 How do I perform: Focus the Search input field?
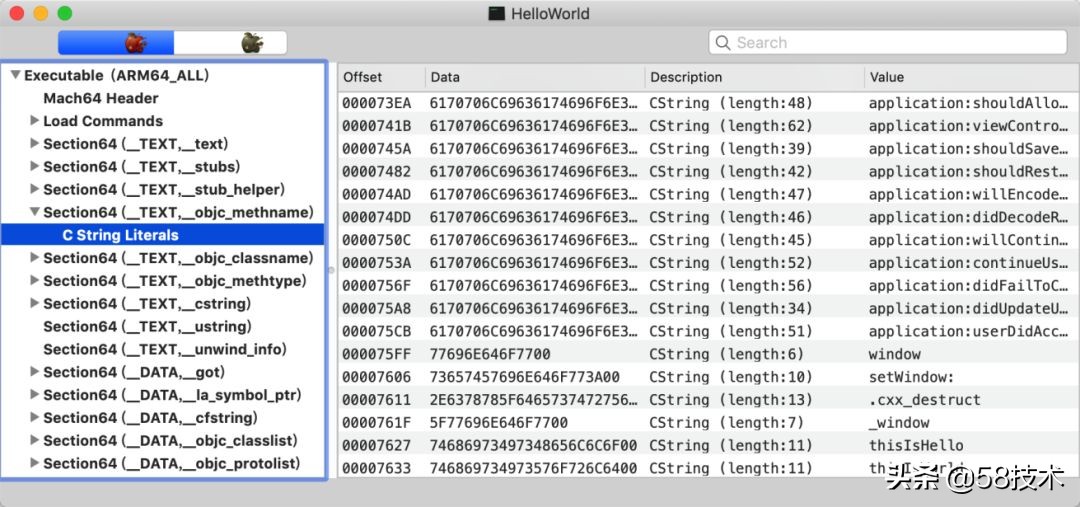click(888, 43)
